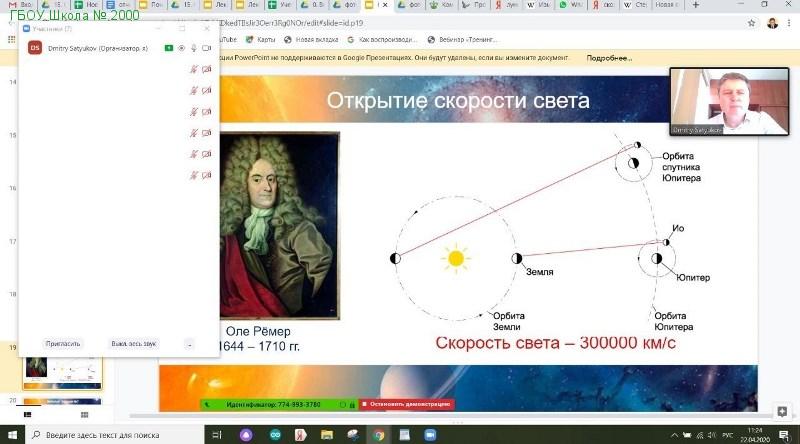The width and height of the screenshot is (800, 444).
Task: Open Chrome three-dot menu
Action: pos(789,23)
